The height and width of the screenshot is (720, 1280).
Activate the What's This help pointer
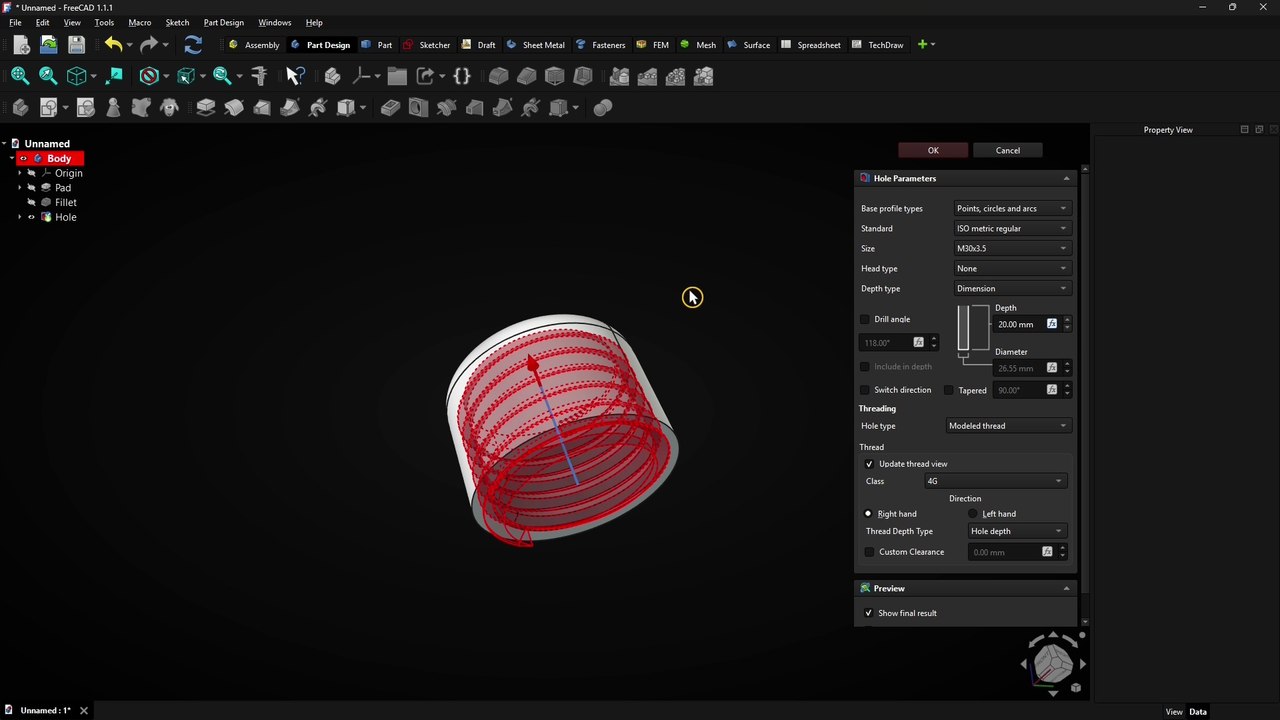tap(295, 76)
